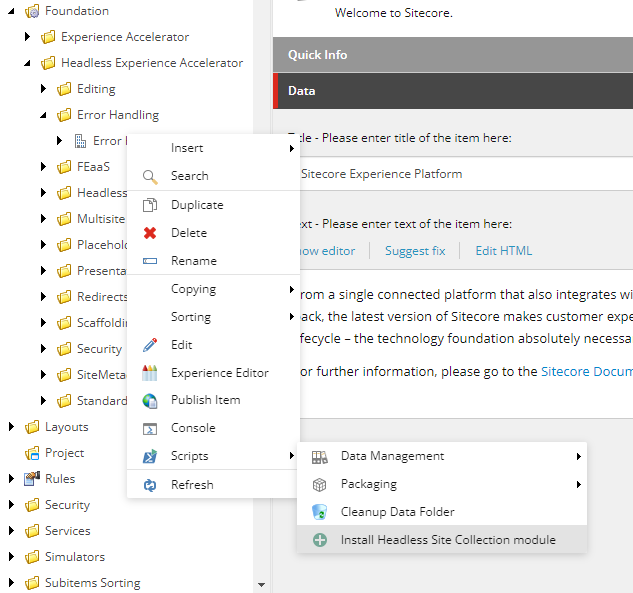Choose Duplicate from the context menu
Image resolution: width=633 pixels, height=593 pixels.
click(213, 205)
